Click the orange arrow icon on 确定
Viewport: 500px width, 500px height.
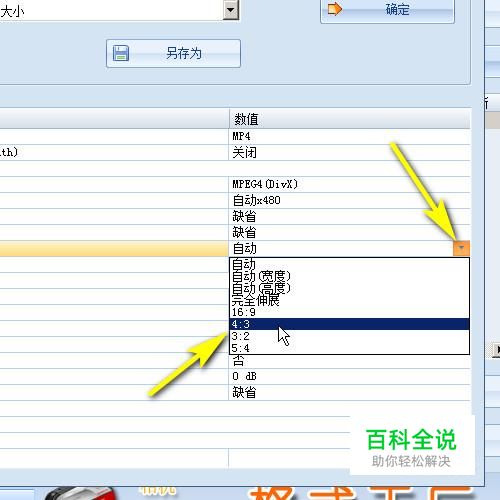[x=335, y=9]
